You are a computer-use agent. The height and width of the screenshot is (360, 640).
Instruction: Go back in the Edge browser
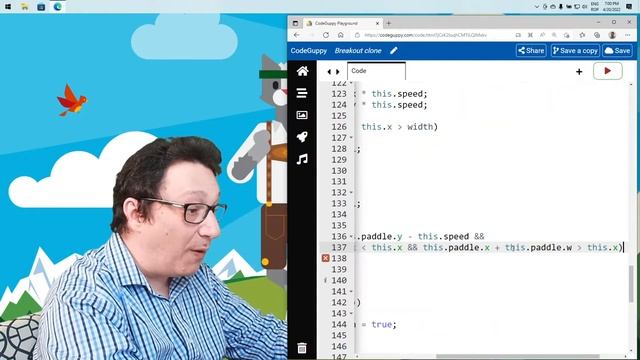coord(297,35)
